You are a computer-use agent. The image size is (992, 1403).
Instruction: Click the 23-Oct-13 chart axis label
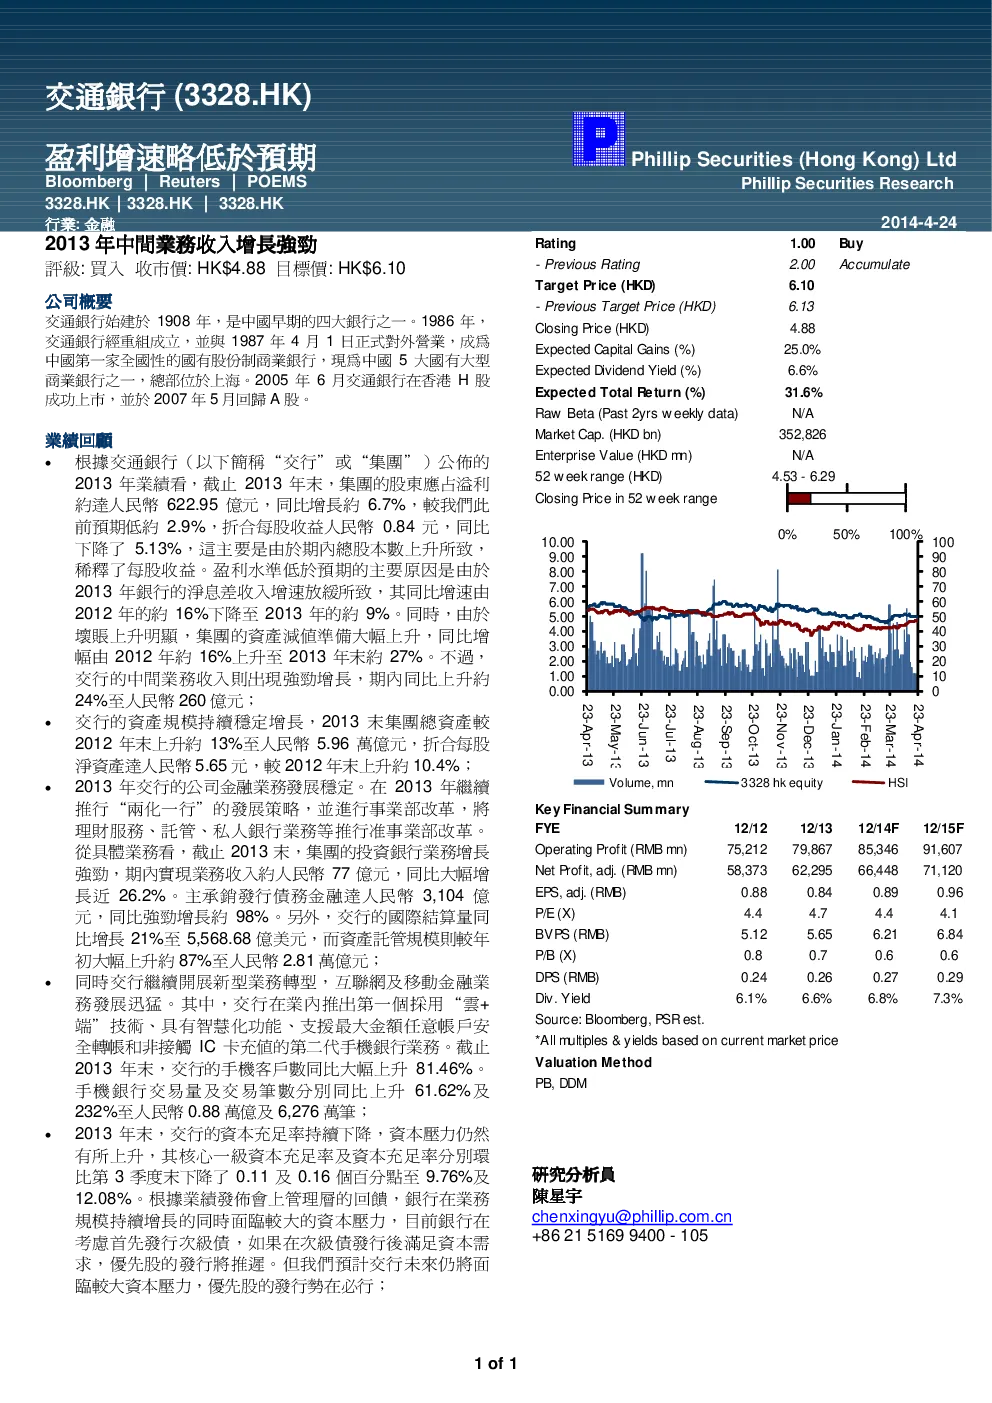[754, 735]
